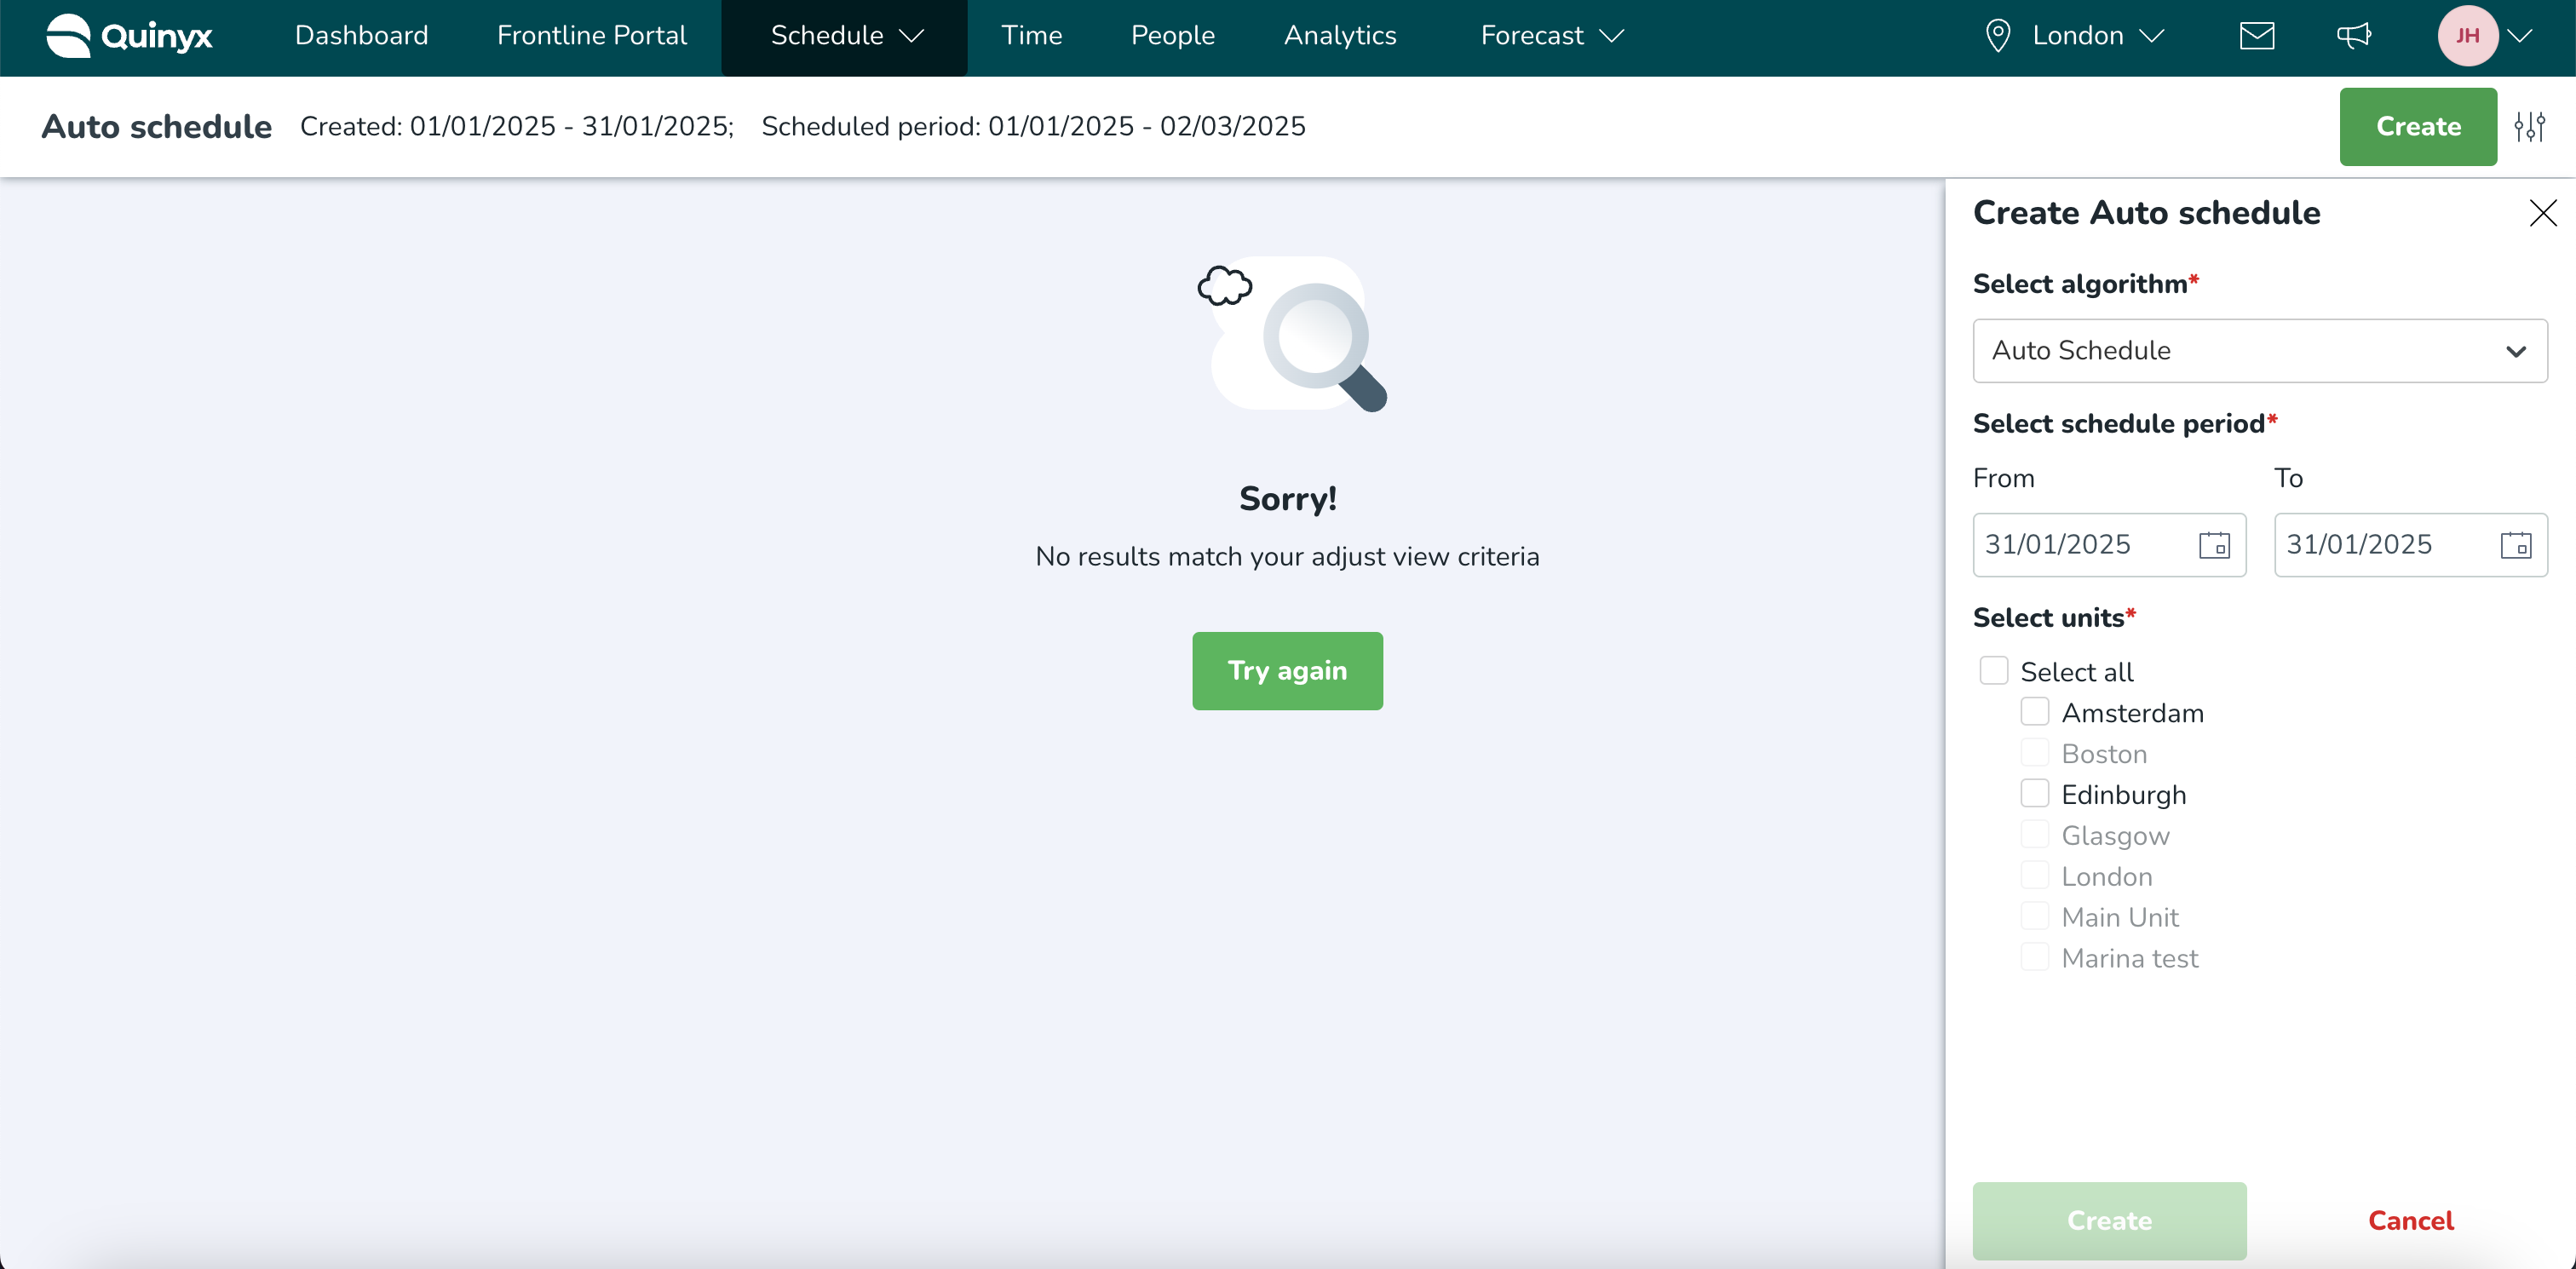Open the Frontline Portal tab
2576x1269 pixels.
[x=592, y=36]
